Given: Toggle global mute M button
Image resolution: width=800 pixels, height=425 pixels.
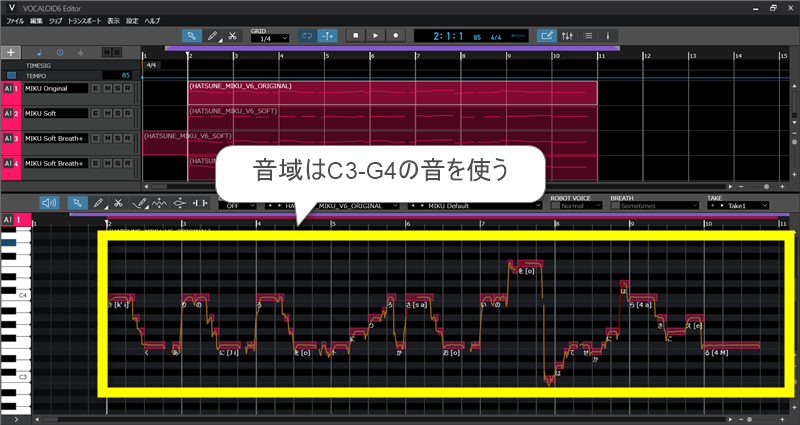Looking at the screenshot, I should tap(107, 53).
